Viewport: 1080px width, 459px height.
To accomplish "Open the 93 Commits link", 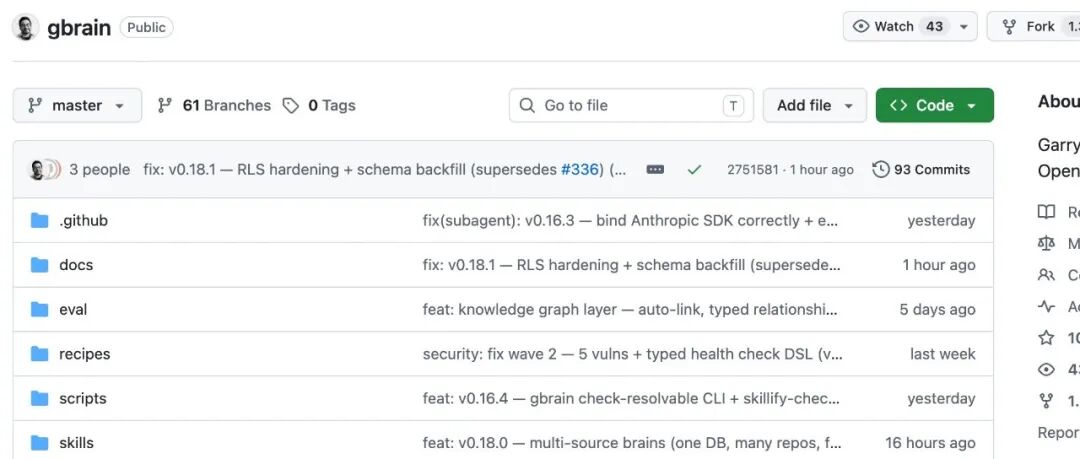I will (x=921, y=170).
